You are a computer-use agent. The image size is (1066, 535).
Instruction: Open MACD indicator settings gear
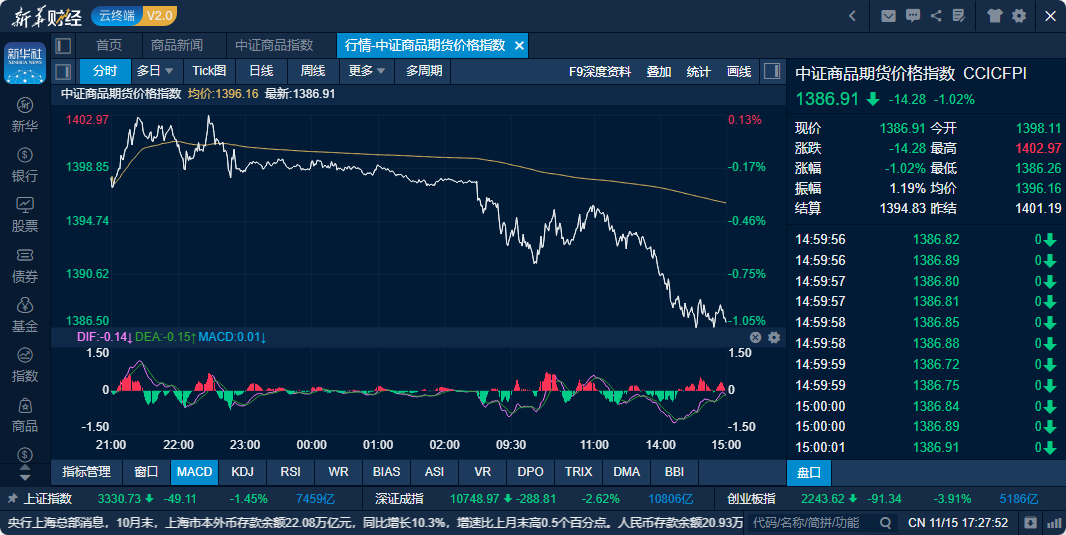(x=773, y=338)
